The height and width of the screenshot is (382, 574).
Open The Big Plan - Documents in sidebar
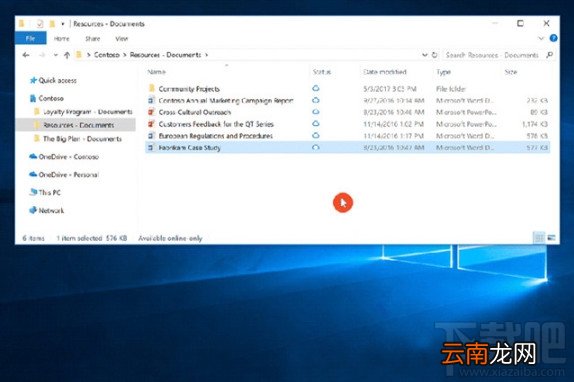pyautogui.click(x=82, y=139)
